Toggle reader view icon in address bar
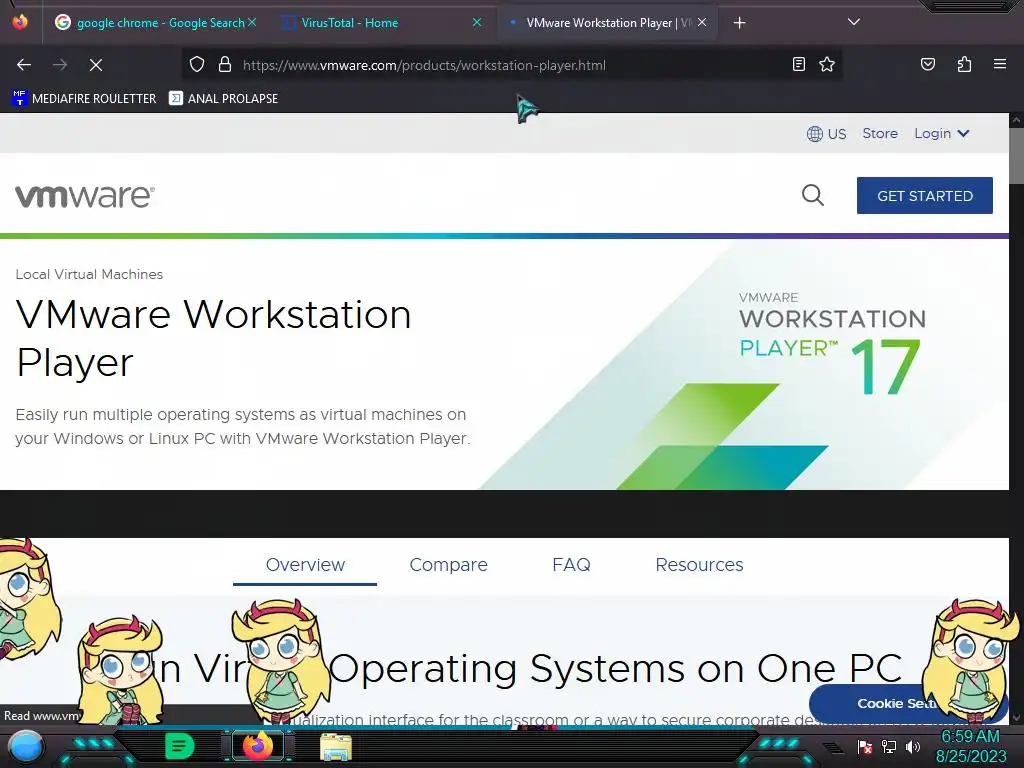 (798, 64)
